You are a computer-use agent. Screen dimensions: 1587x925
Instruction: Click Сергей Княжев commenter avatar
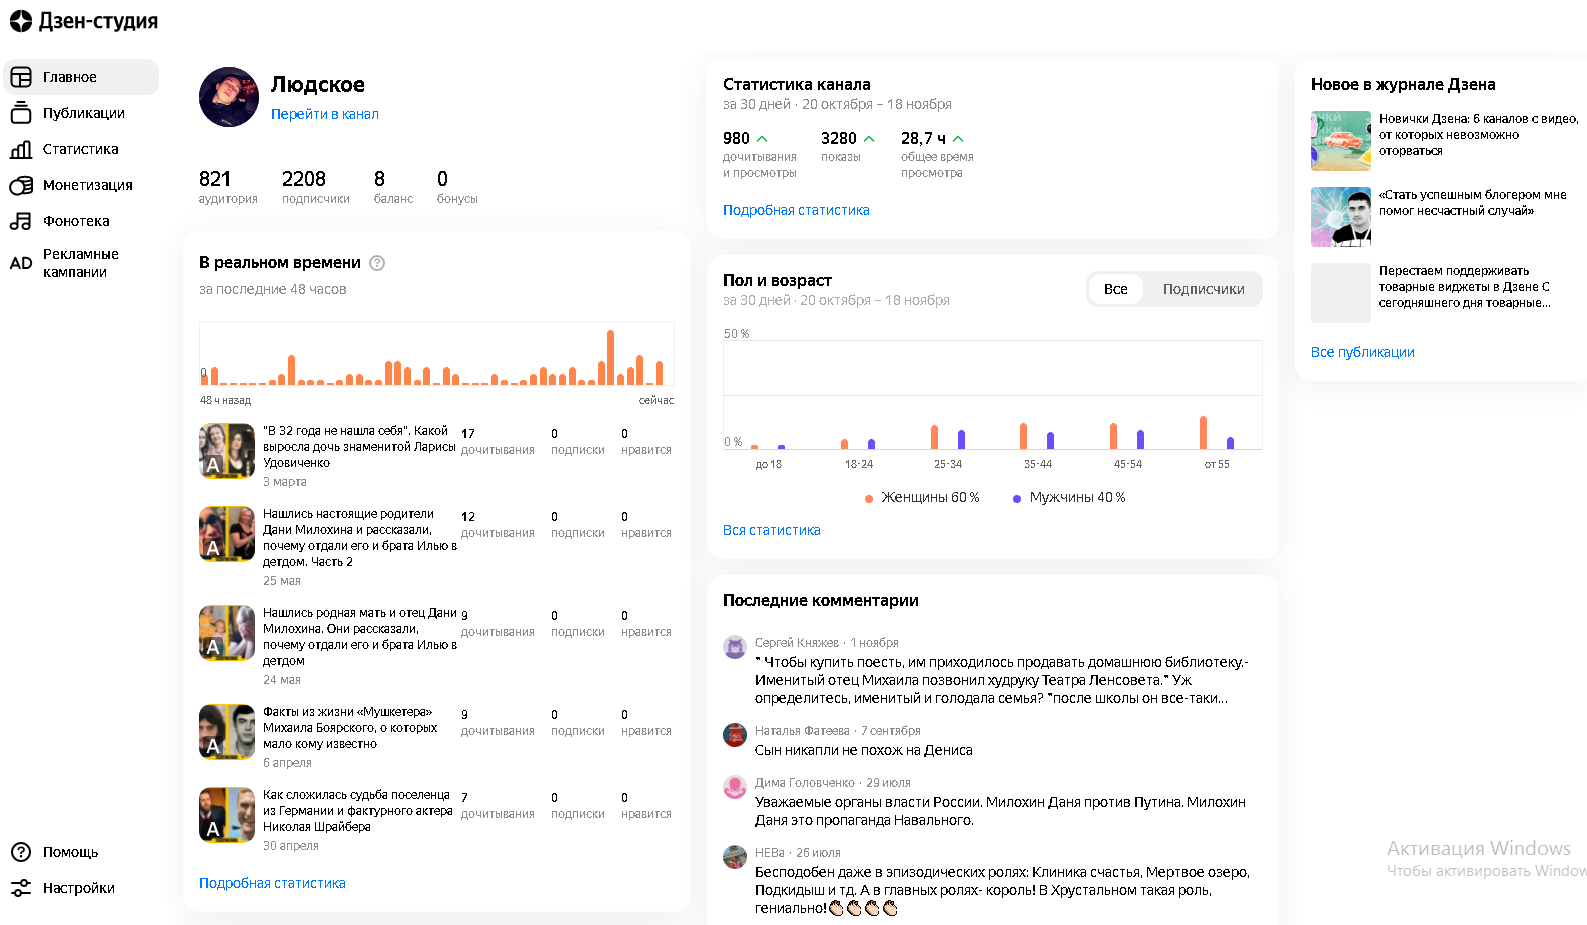735,647
